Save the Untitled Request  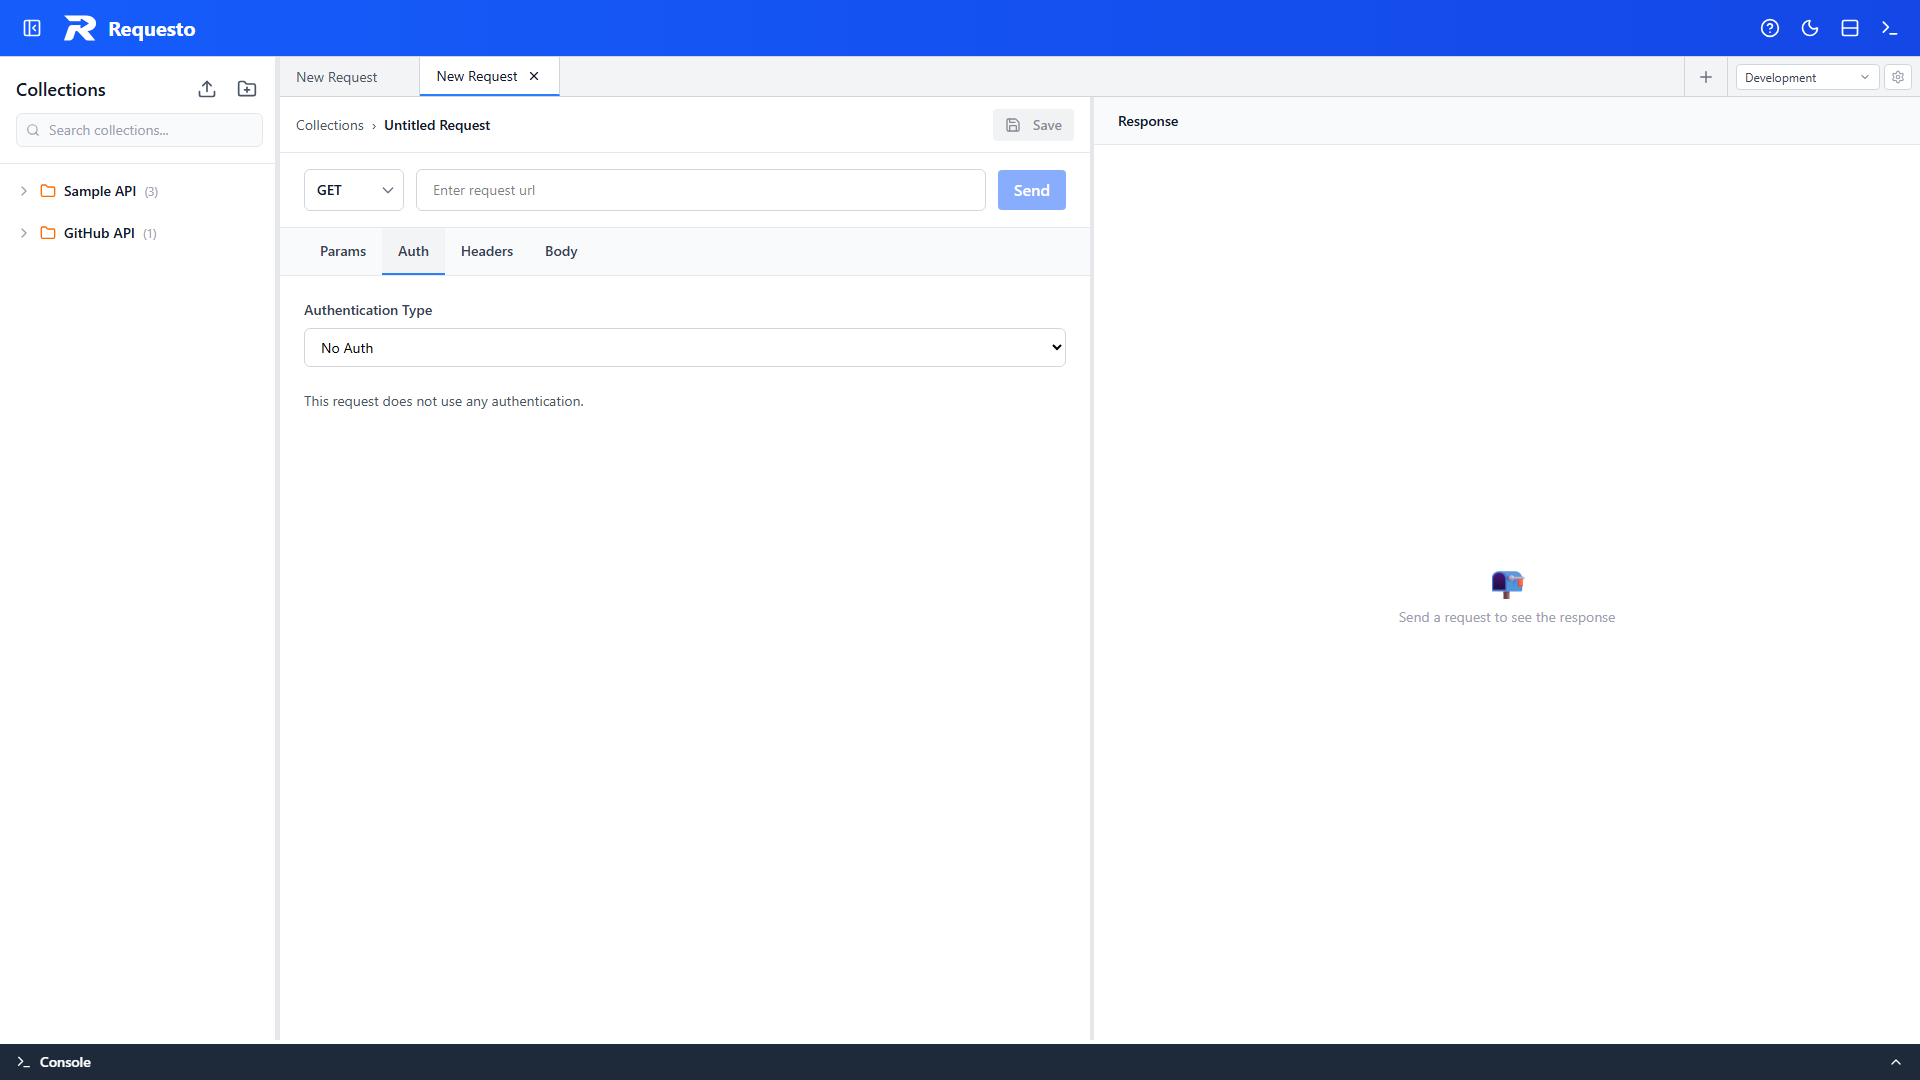tap(1033, 124)
